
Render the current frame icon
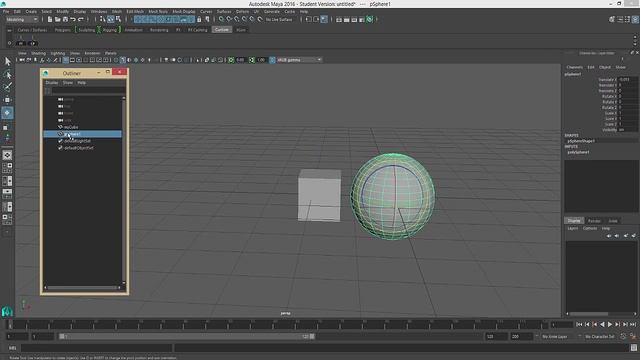[347, 19]
